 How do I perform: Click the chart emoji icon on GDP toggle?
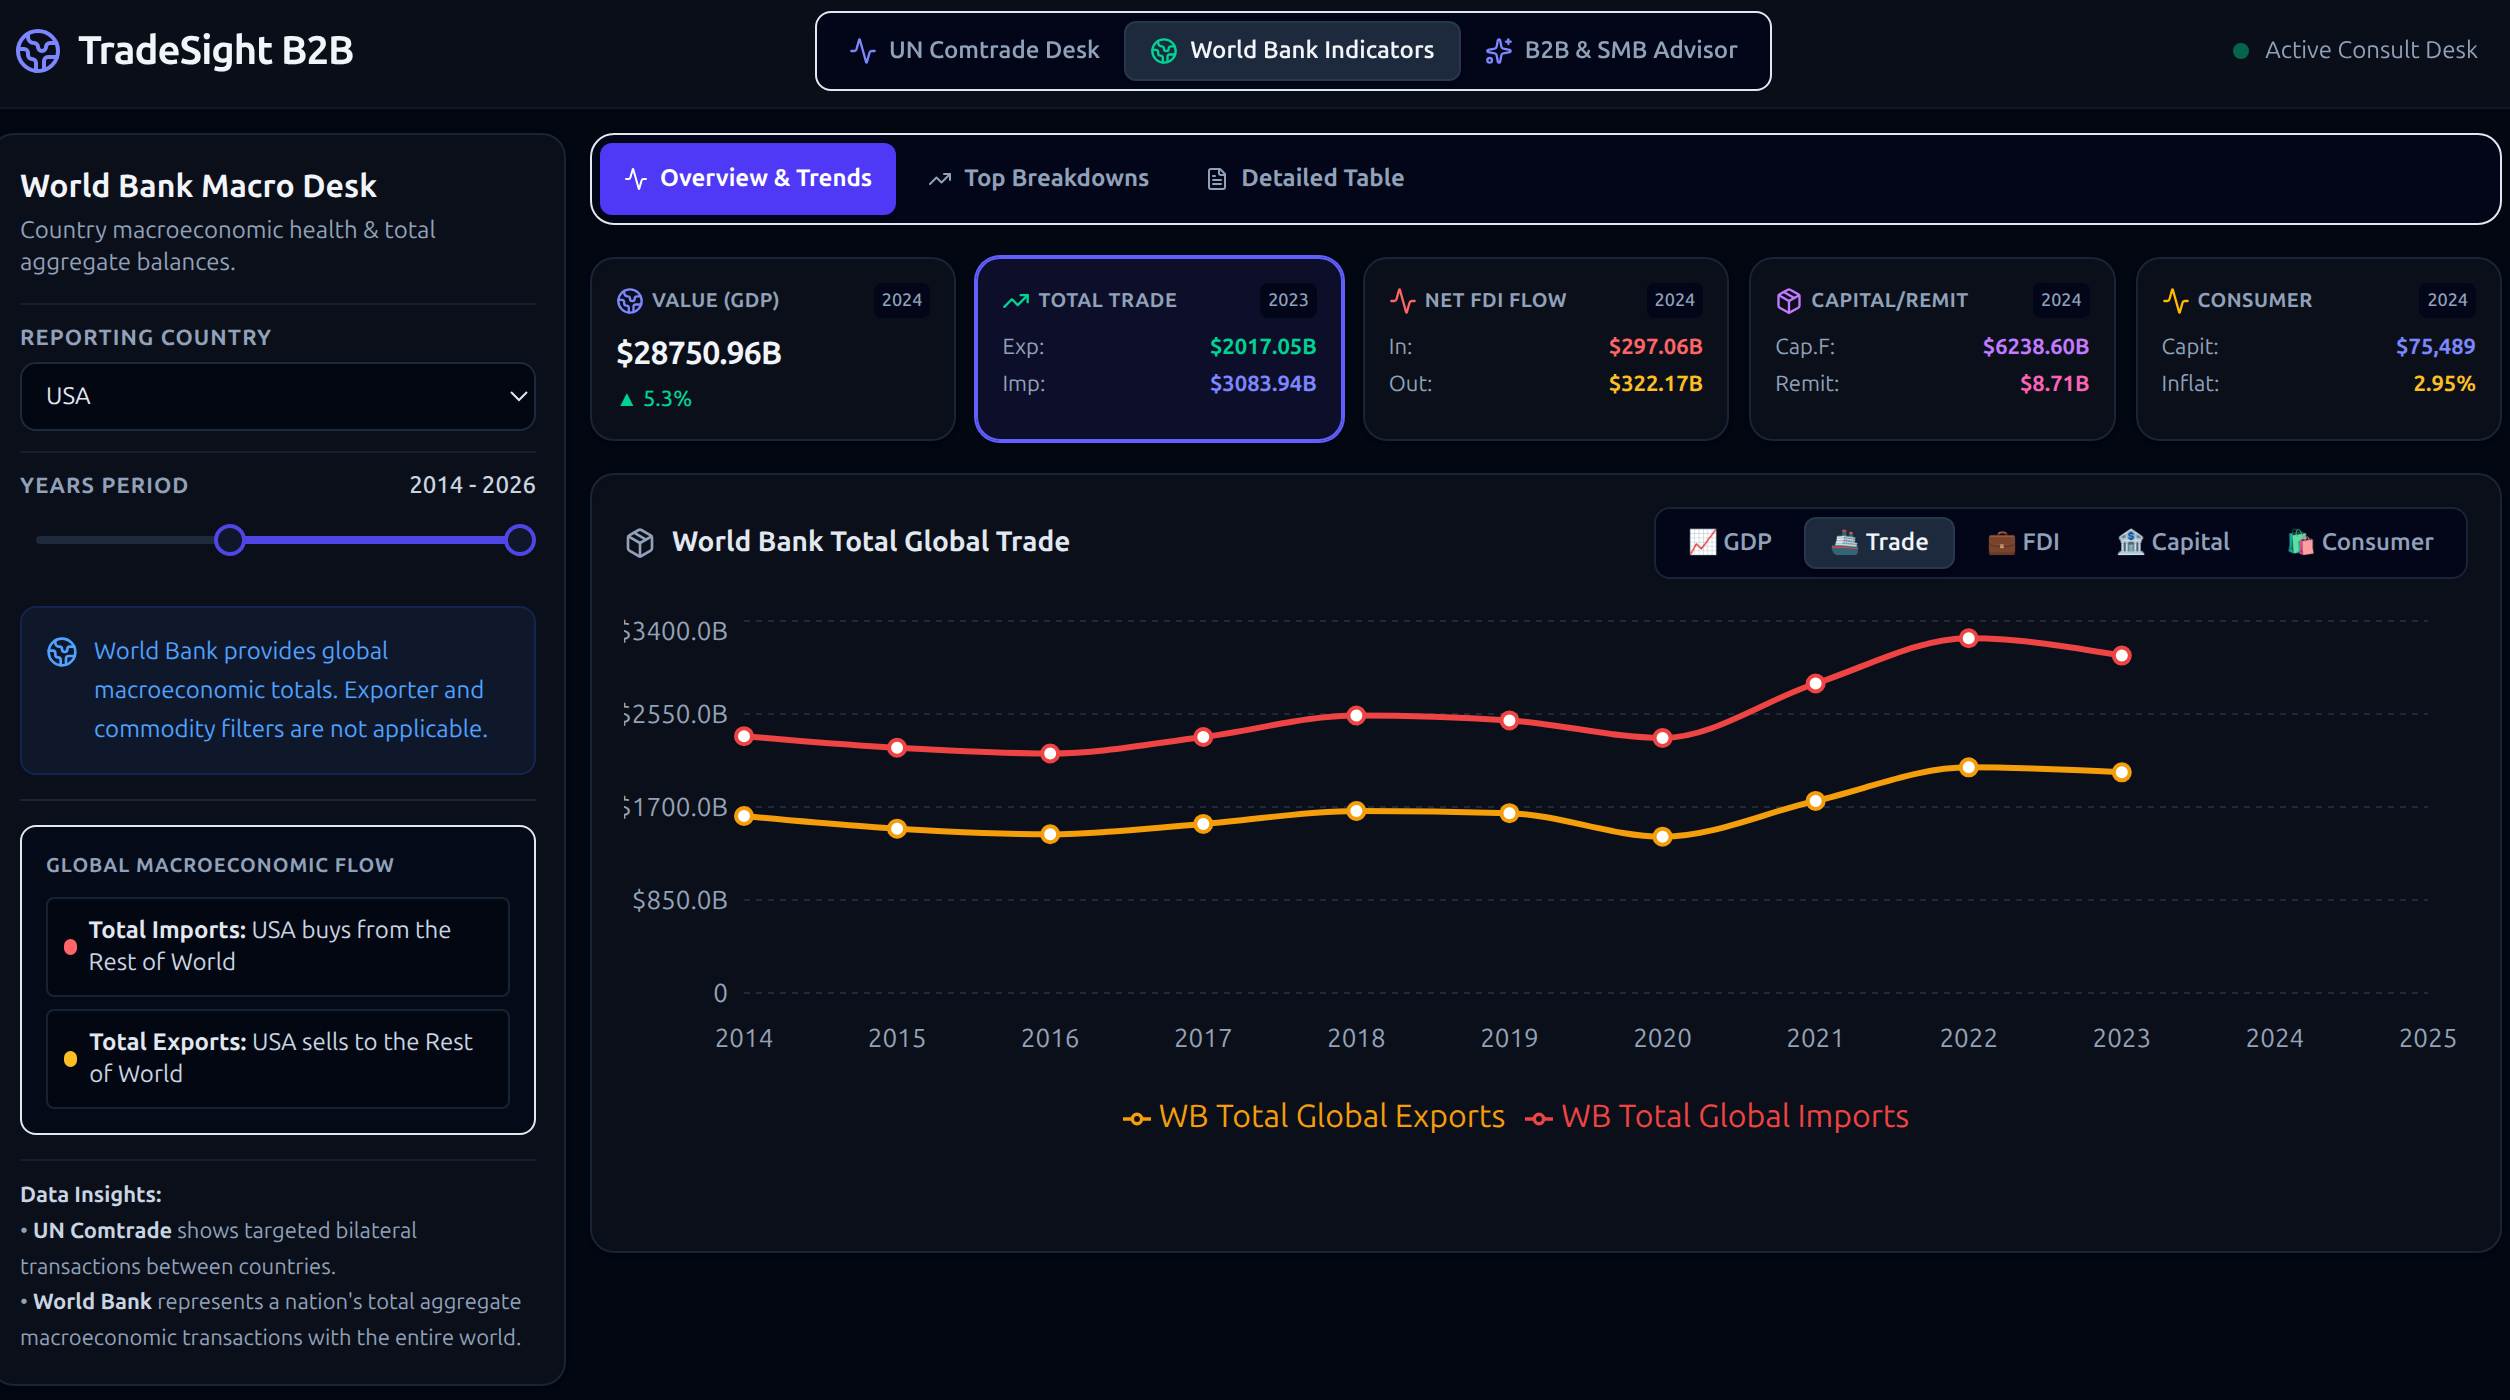[1702, 542]
